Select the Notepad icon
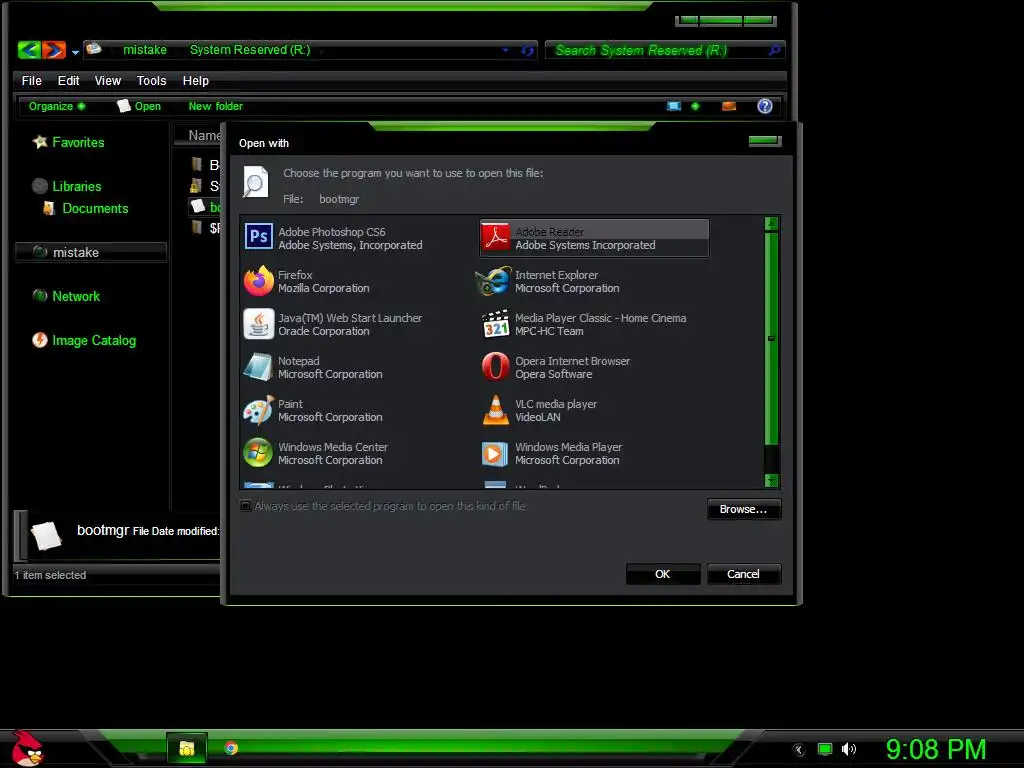The image size is (1024, 768). [x=259, y=367]
